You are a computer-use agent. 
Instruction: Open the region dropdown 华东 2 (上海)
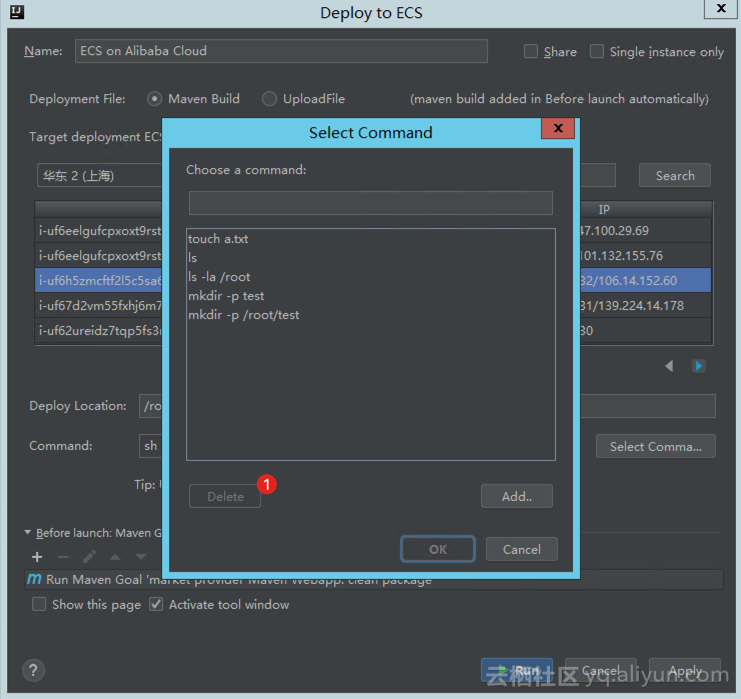tap(99, 175)
